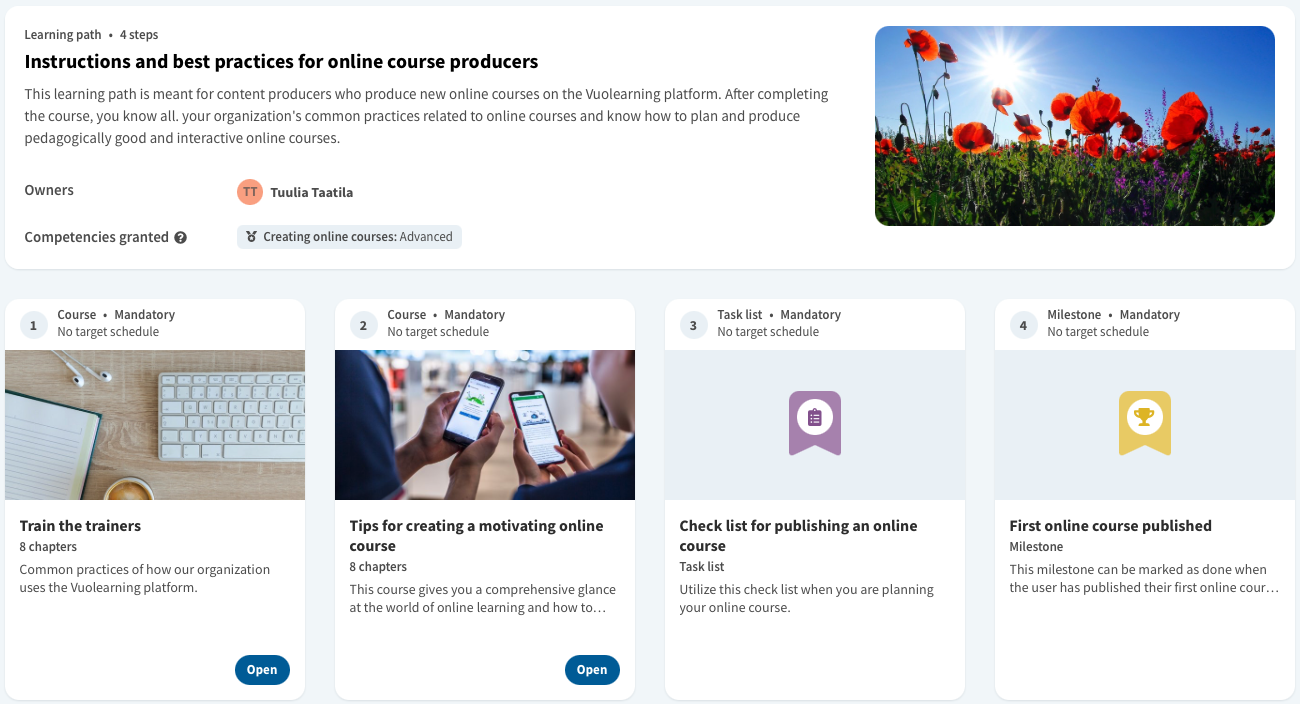Image resolution: width=1300 pixels, height=704 pixels.
Task: Open First online course published title
Action: (x=1110, y=526)
